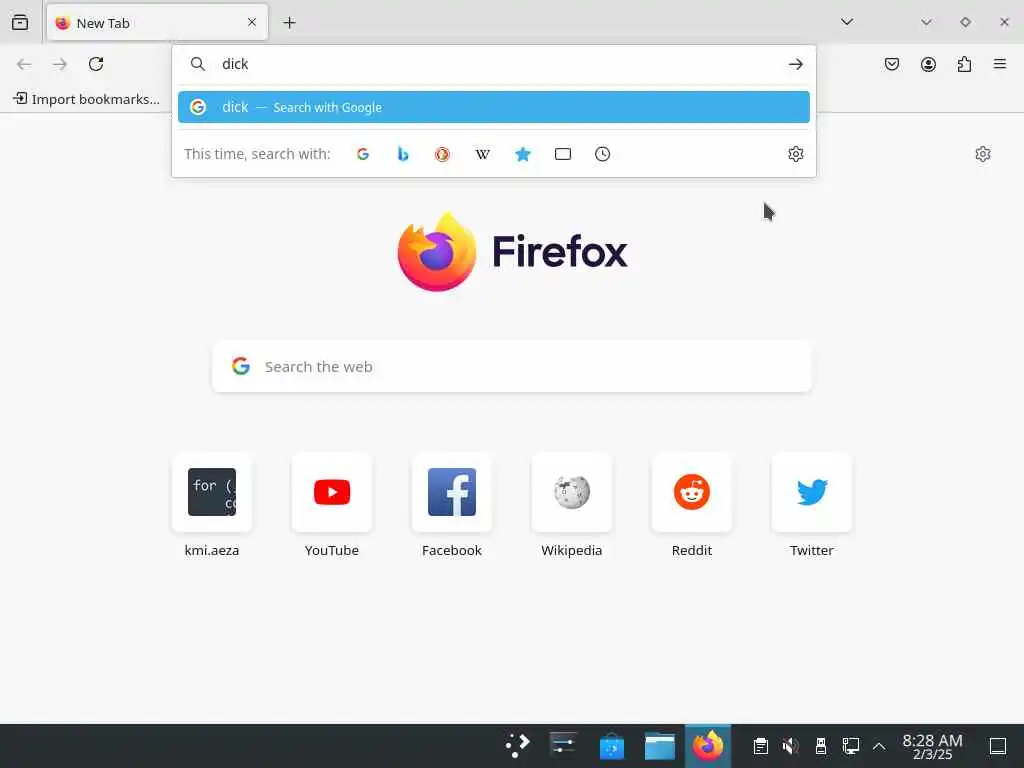Select the New Tab browser tab
This screenshot has height=768, width=1024.
157,23
